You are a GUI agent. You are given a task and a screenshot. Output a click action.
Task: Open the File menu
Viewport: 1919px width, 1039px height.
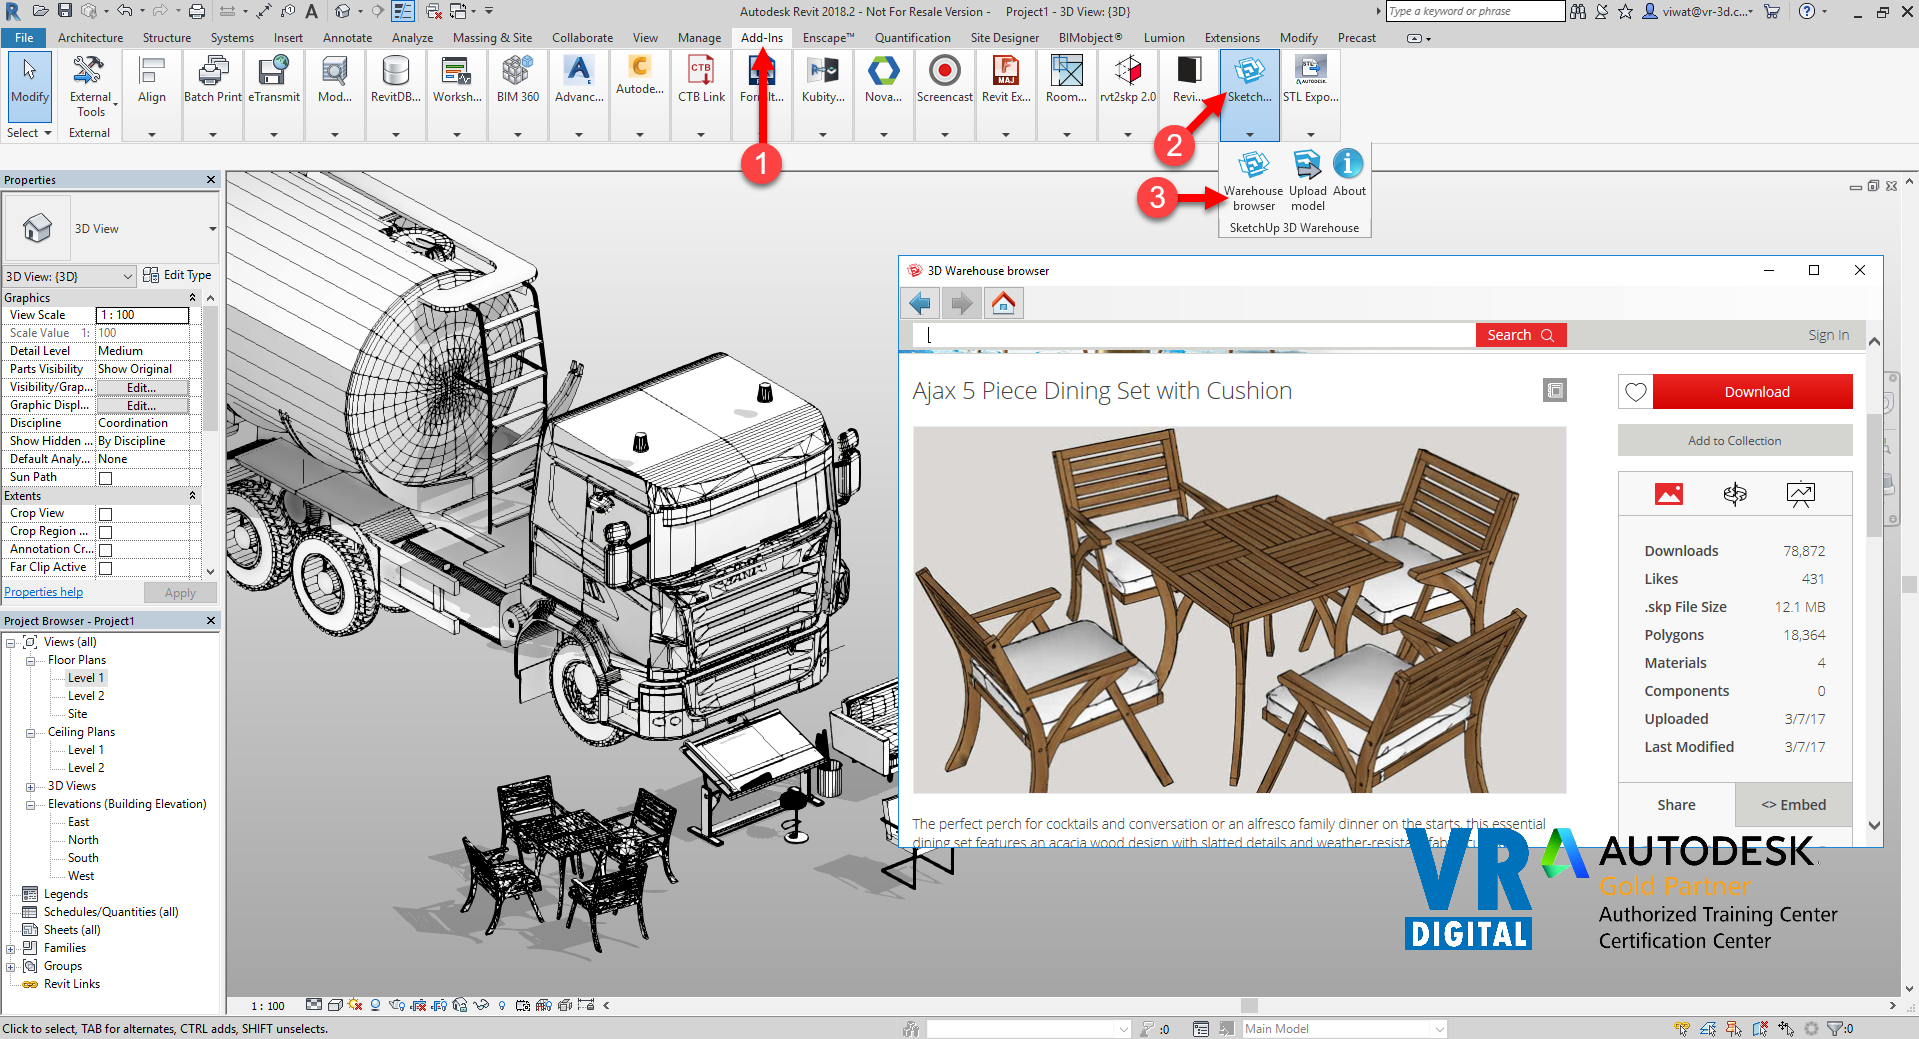[24, 38]
